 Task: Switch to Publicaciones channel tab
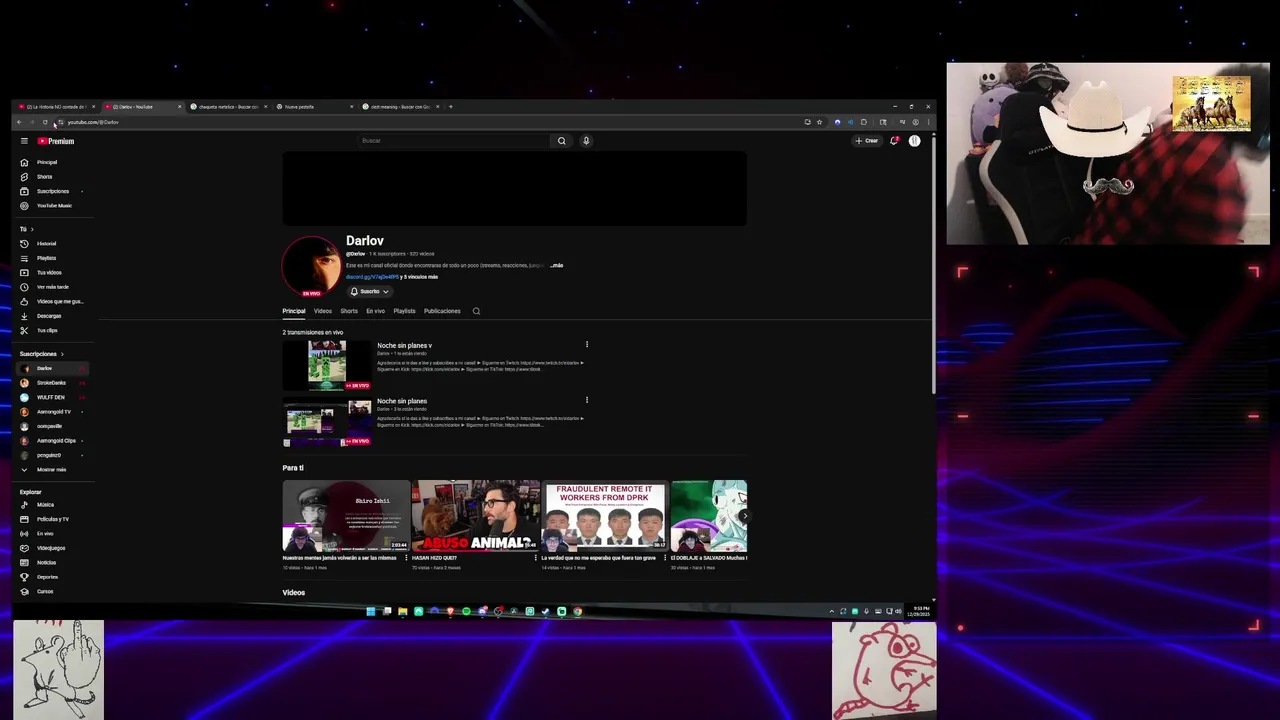(x=442, y=311)
